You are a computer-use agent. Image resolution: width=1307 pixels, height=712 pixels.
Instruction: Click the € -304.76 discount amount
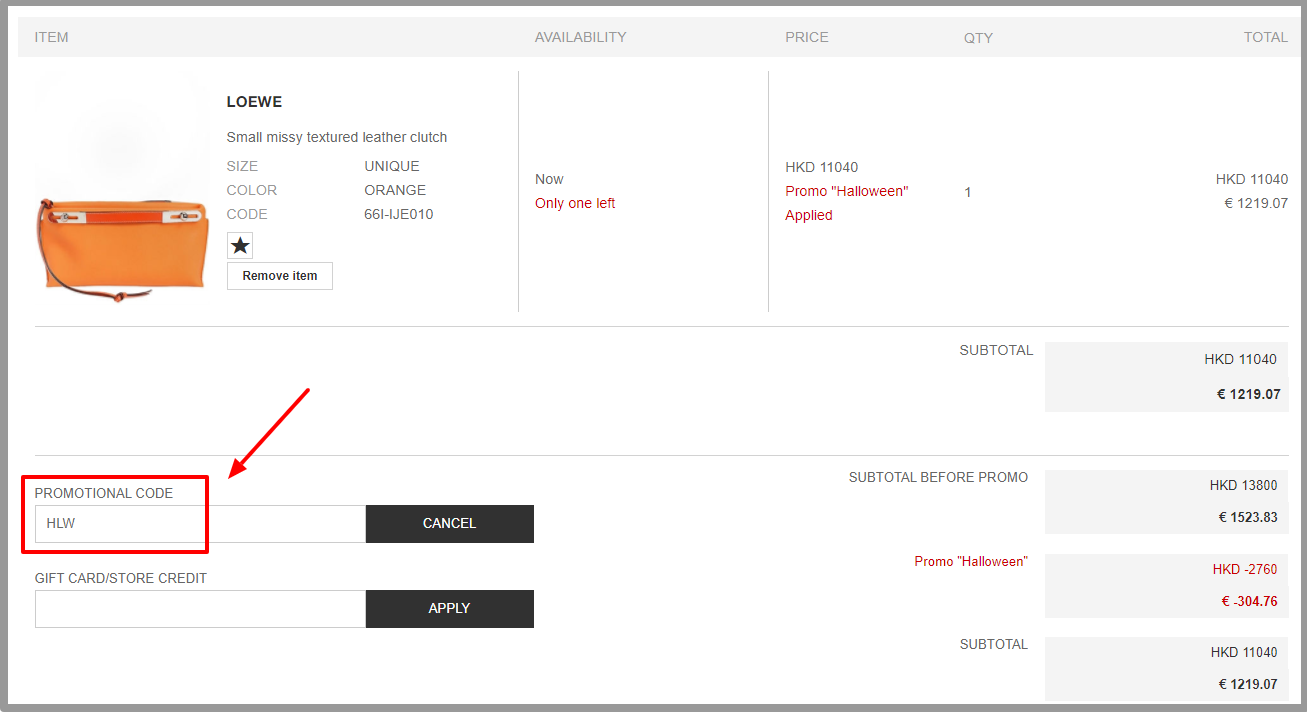(x=1249, y=601)
